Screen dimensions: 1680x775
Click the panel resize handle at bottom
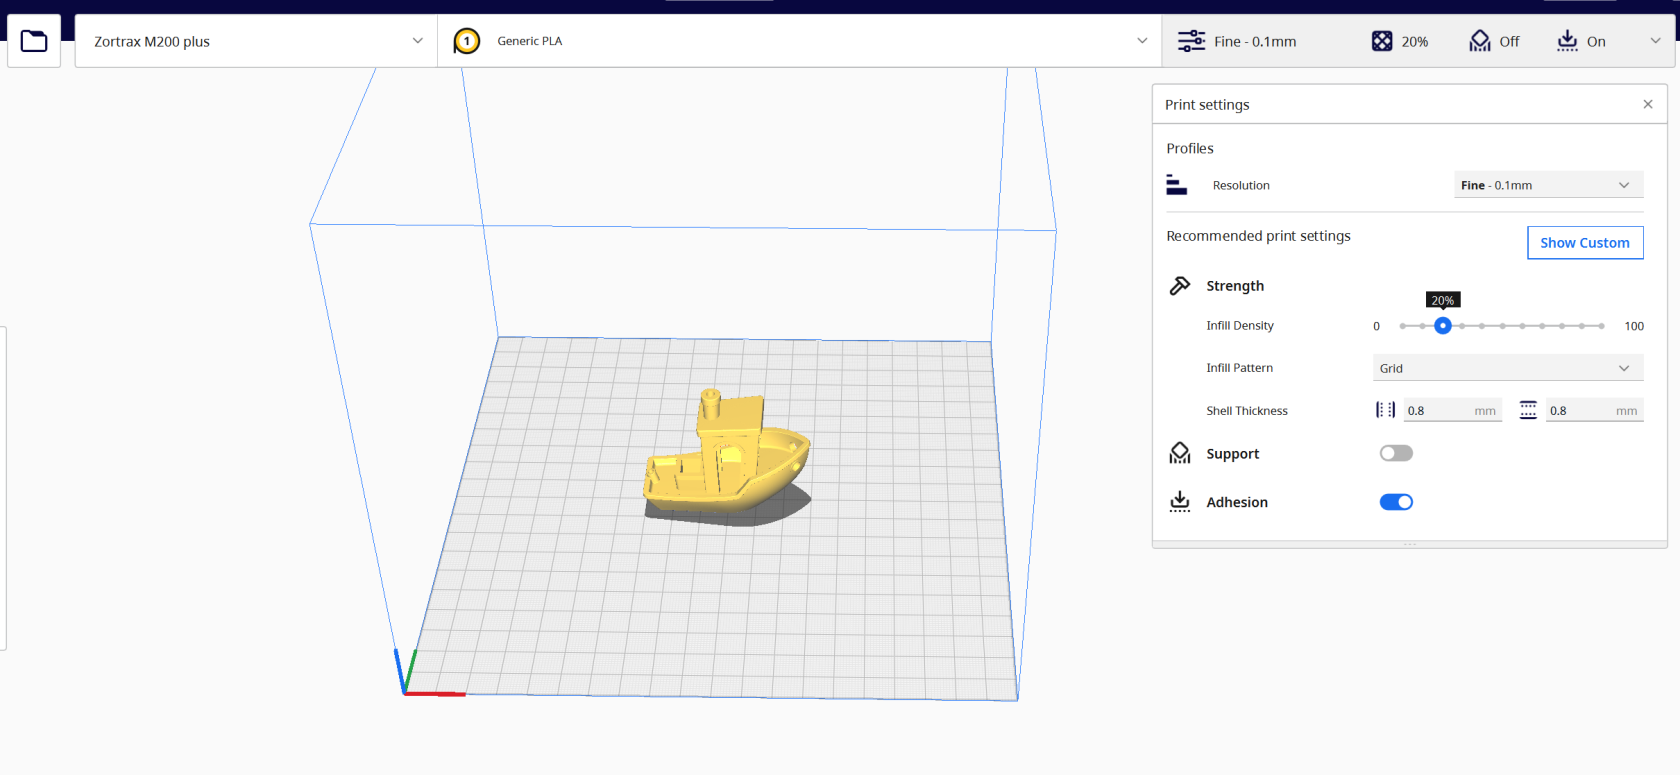[1409, 545]
